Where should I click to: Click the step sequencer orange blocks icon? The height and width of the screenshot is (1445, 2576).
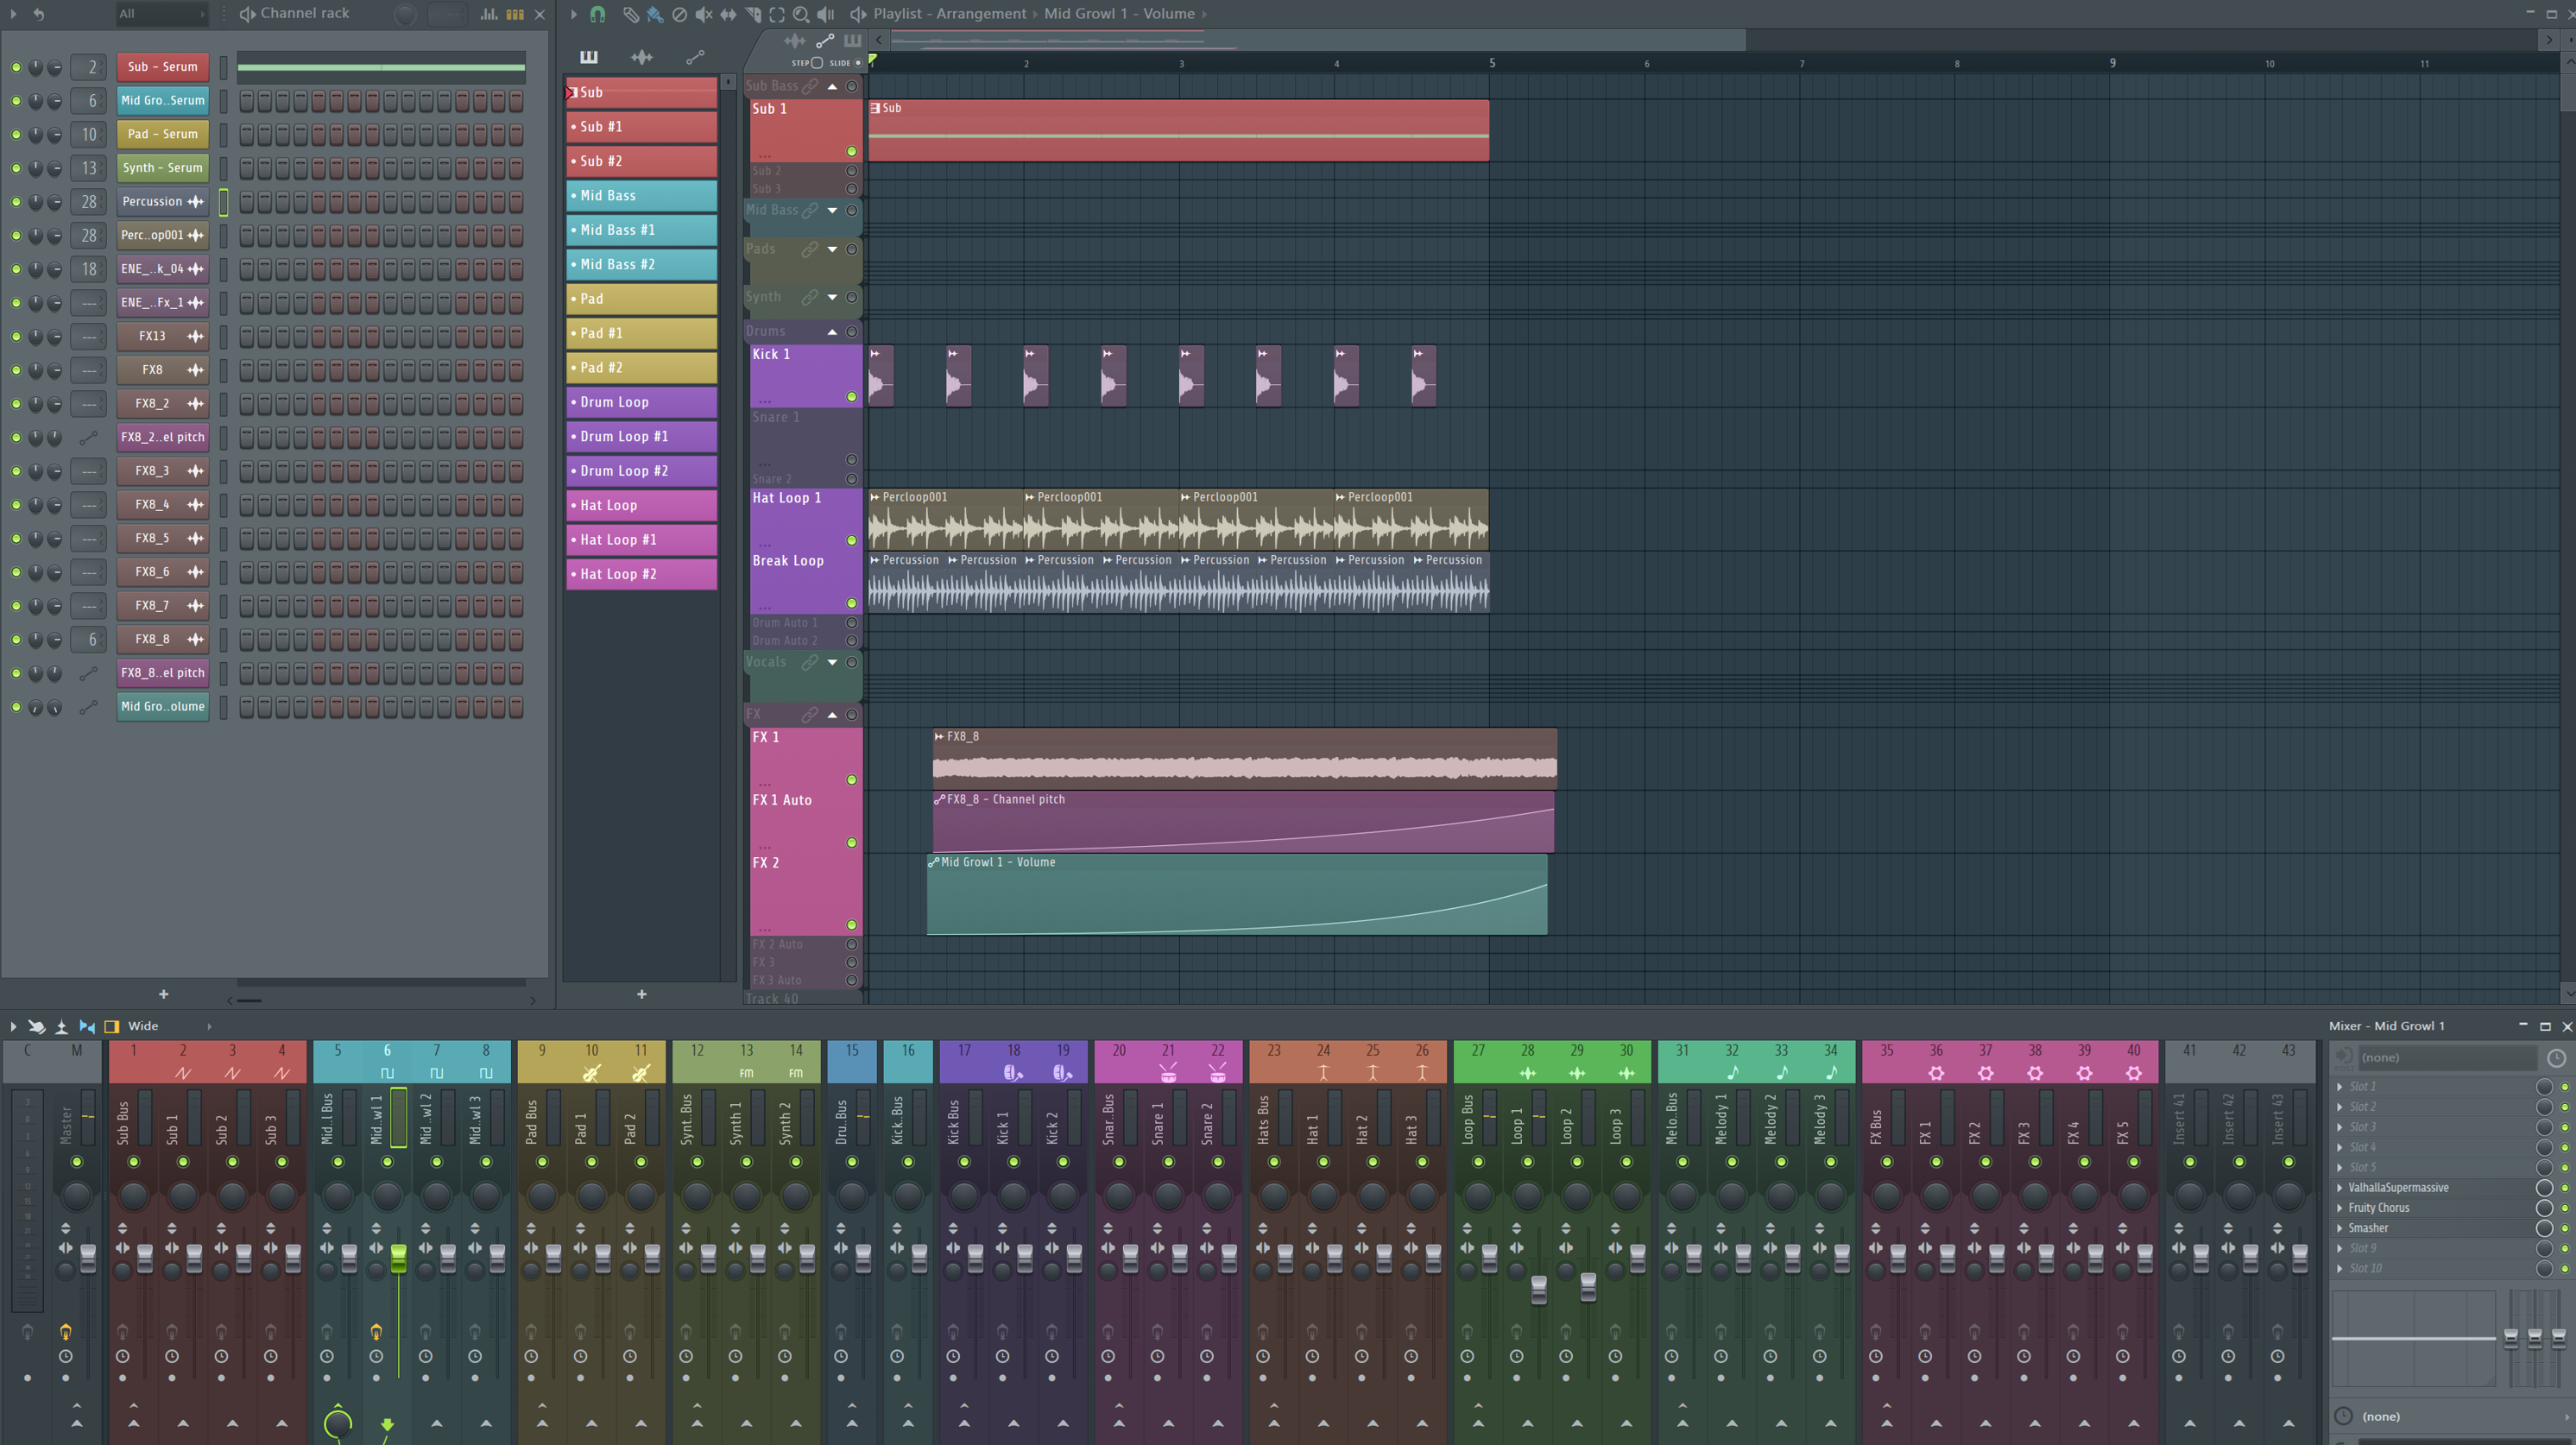[x=515, y=14]
